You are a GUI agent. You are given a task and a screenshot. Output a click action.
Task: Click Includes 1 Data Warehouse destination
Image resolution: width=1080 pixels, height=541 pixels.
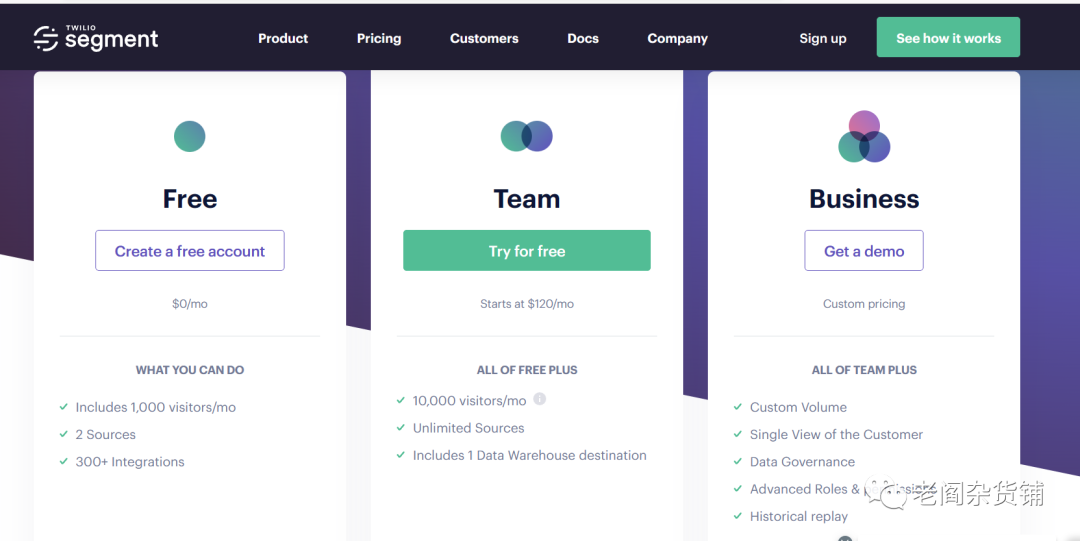point(529,455)
